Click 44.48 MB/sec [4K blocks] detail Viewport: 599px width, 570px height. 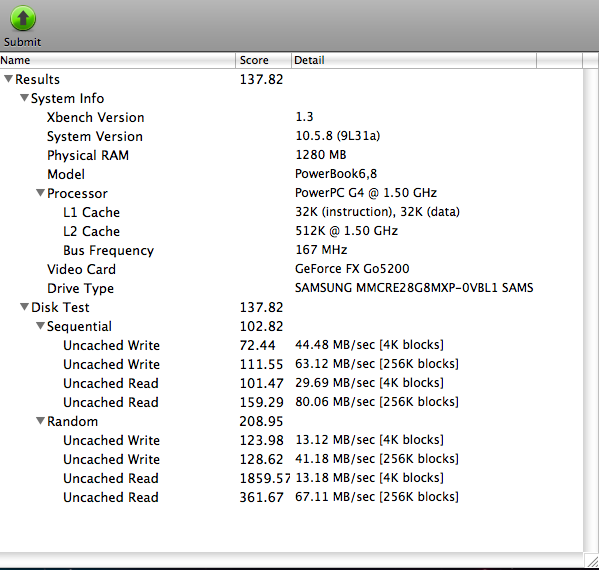[369, 345]
